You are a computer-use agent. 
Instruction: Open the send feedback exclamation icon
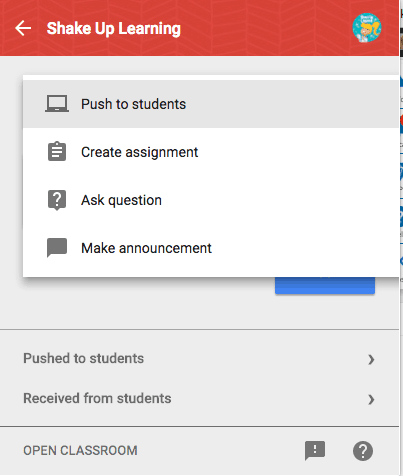click(x=315, y=451)
